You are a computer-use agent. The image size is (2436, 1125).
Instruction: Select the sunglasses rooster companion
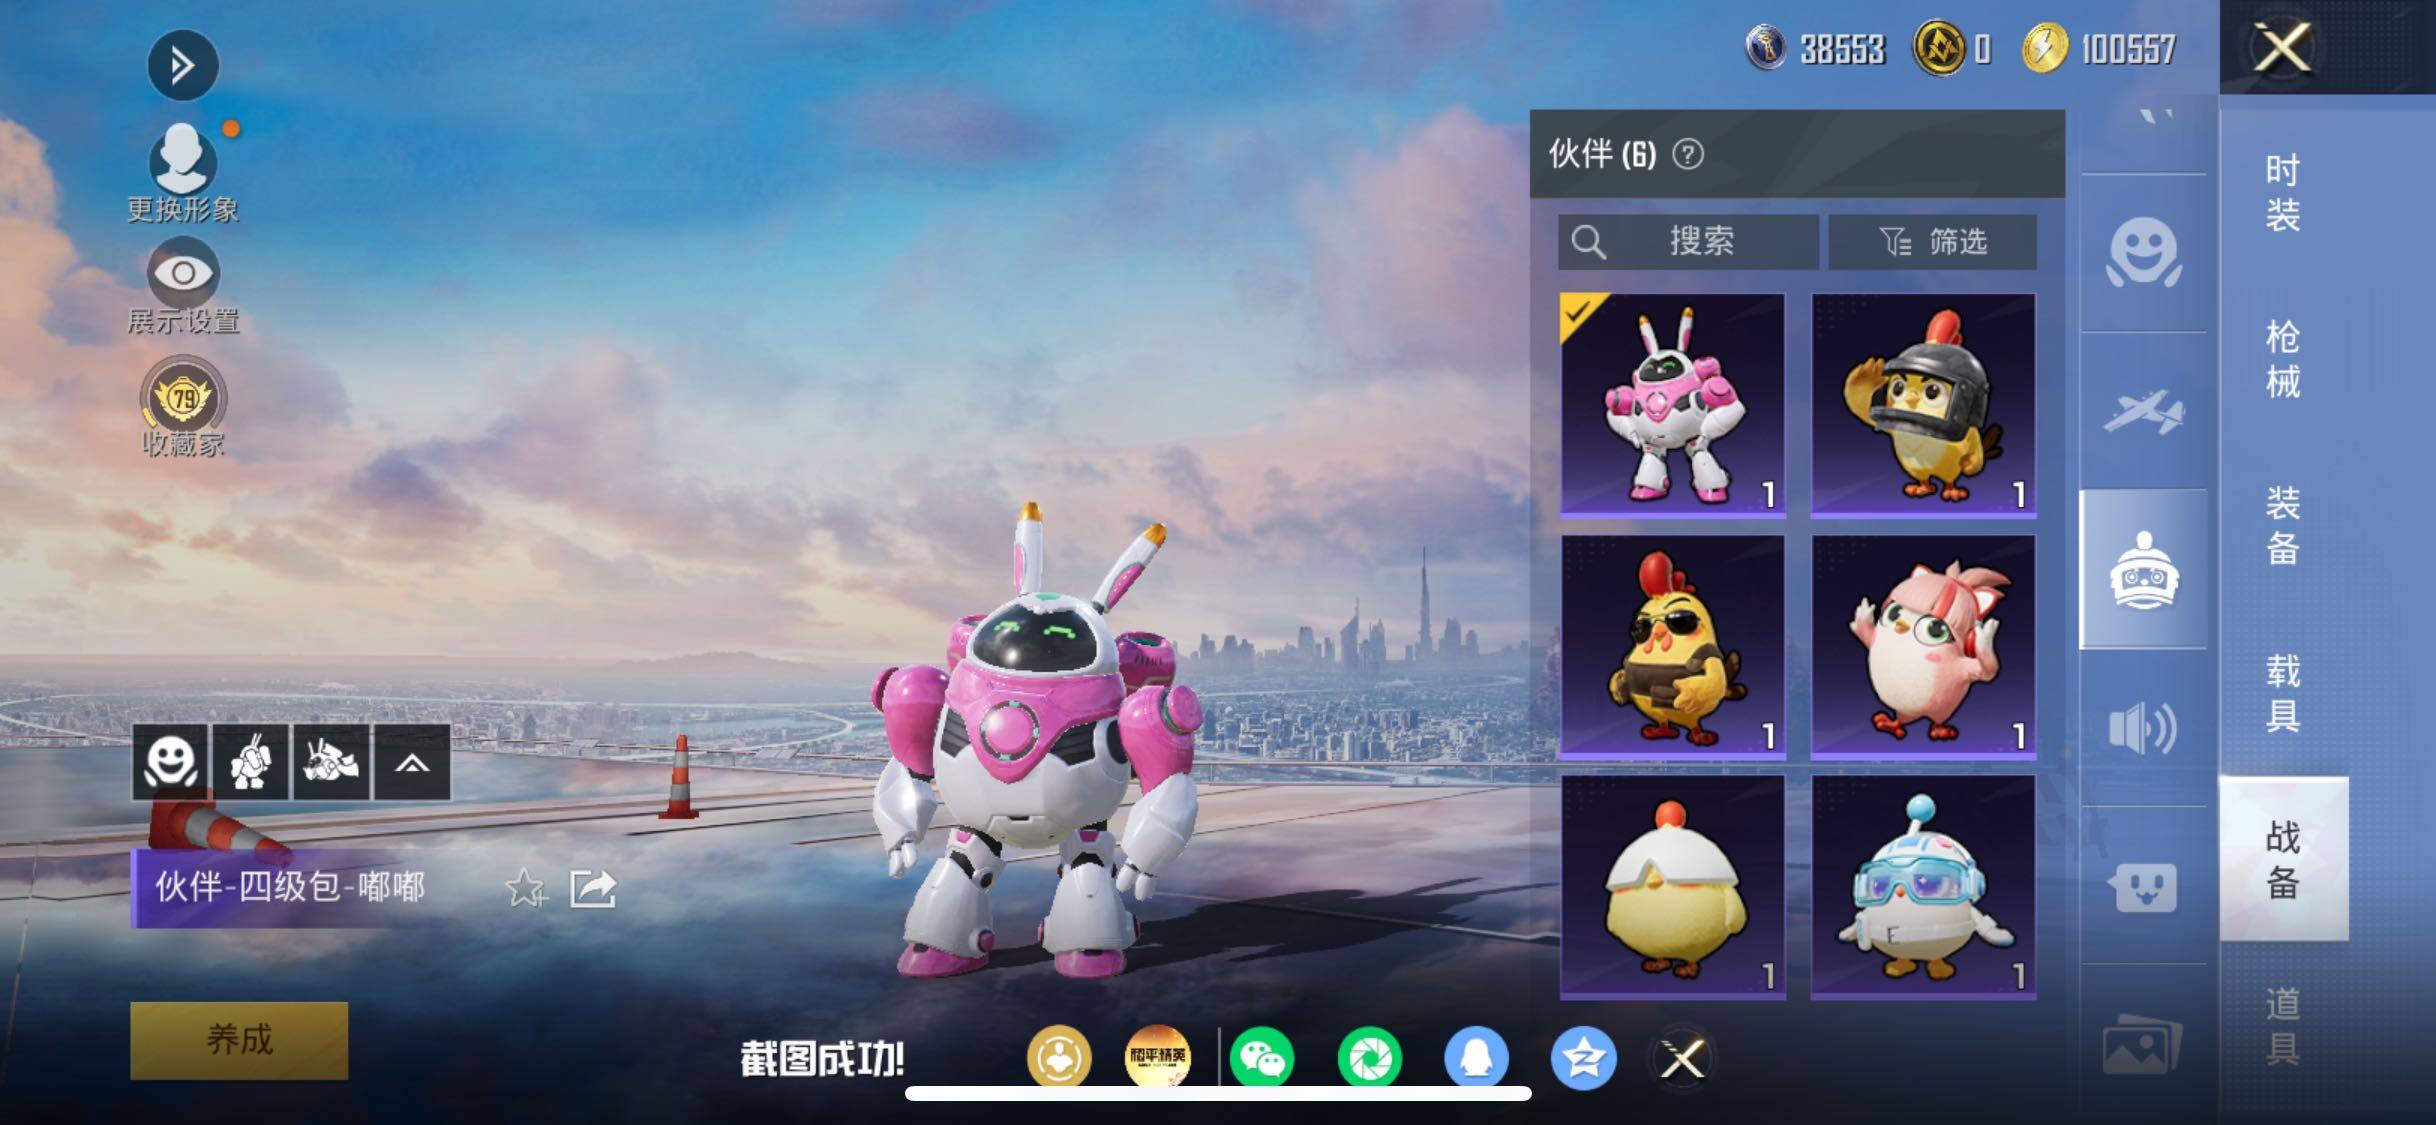coord(1673,646)
